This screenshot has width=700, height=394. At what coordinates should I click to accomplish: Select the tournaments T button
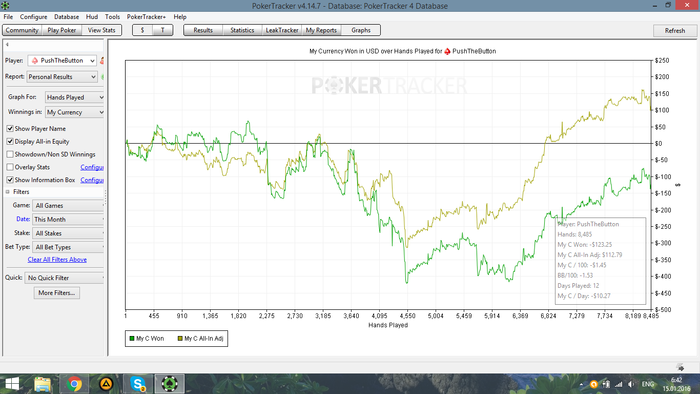tap(162, 30)
